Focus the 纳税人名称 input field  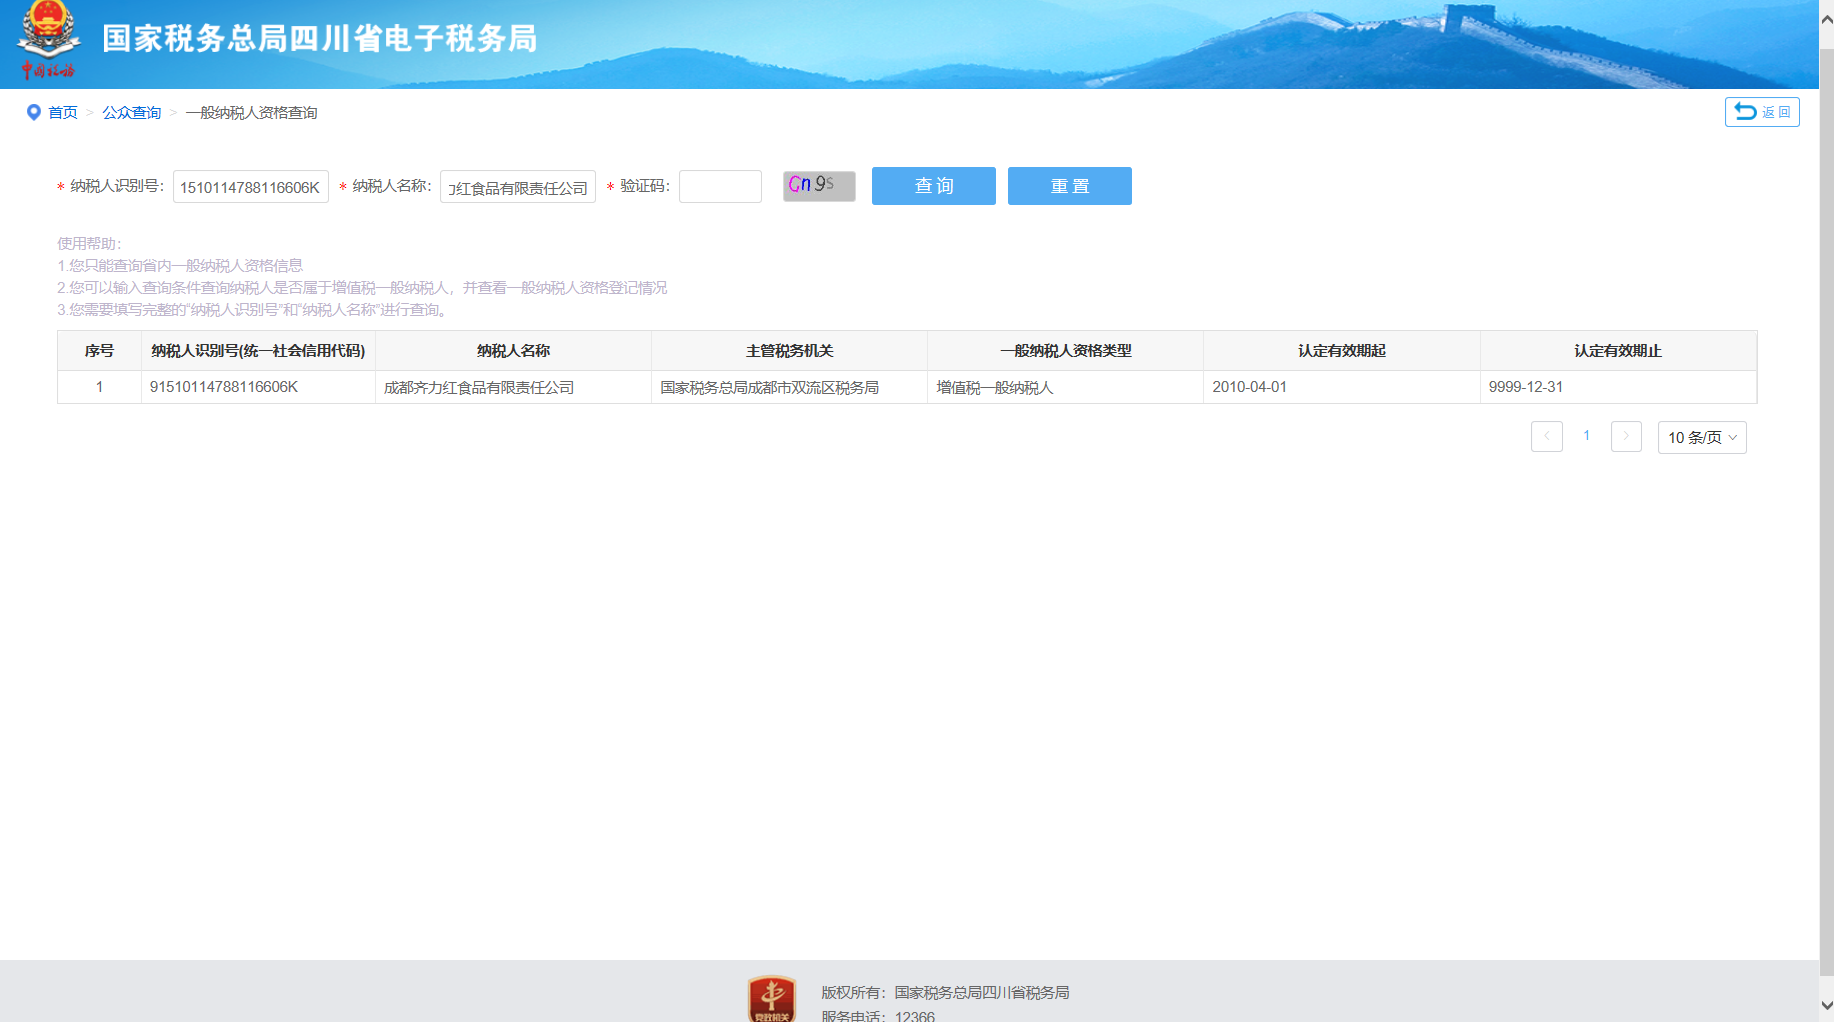[x=517, y=187]
